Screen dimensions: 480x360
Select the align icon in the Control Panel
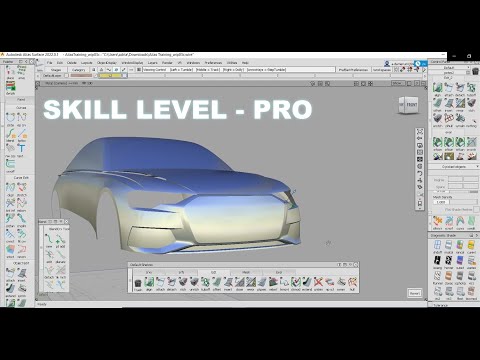click(x=438, y=88)
